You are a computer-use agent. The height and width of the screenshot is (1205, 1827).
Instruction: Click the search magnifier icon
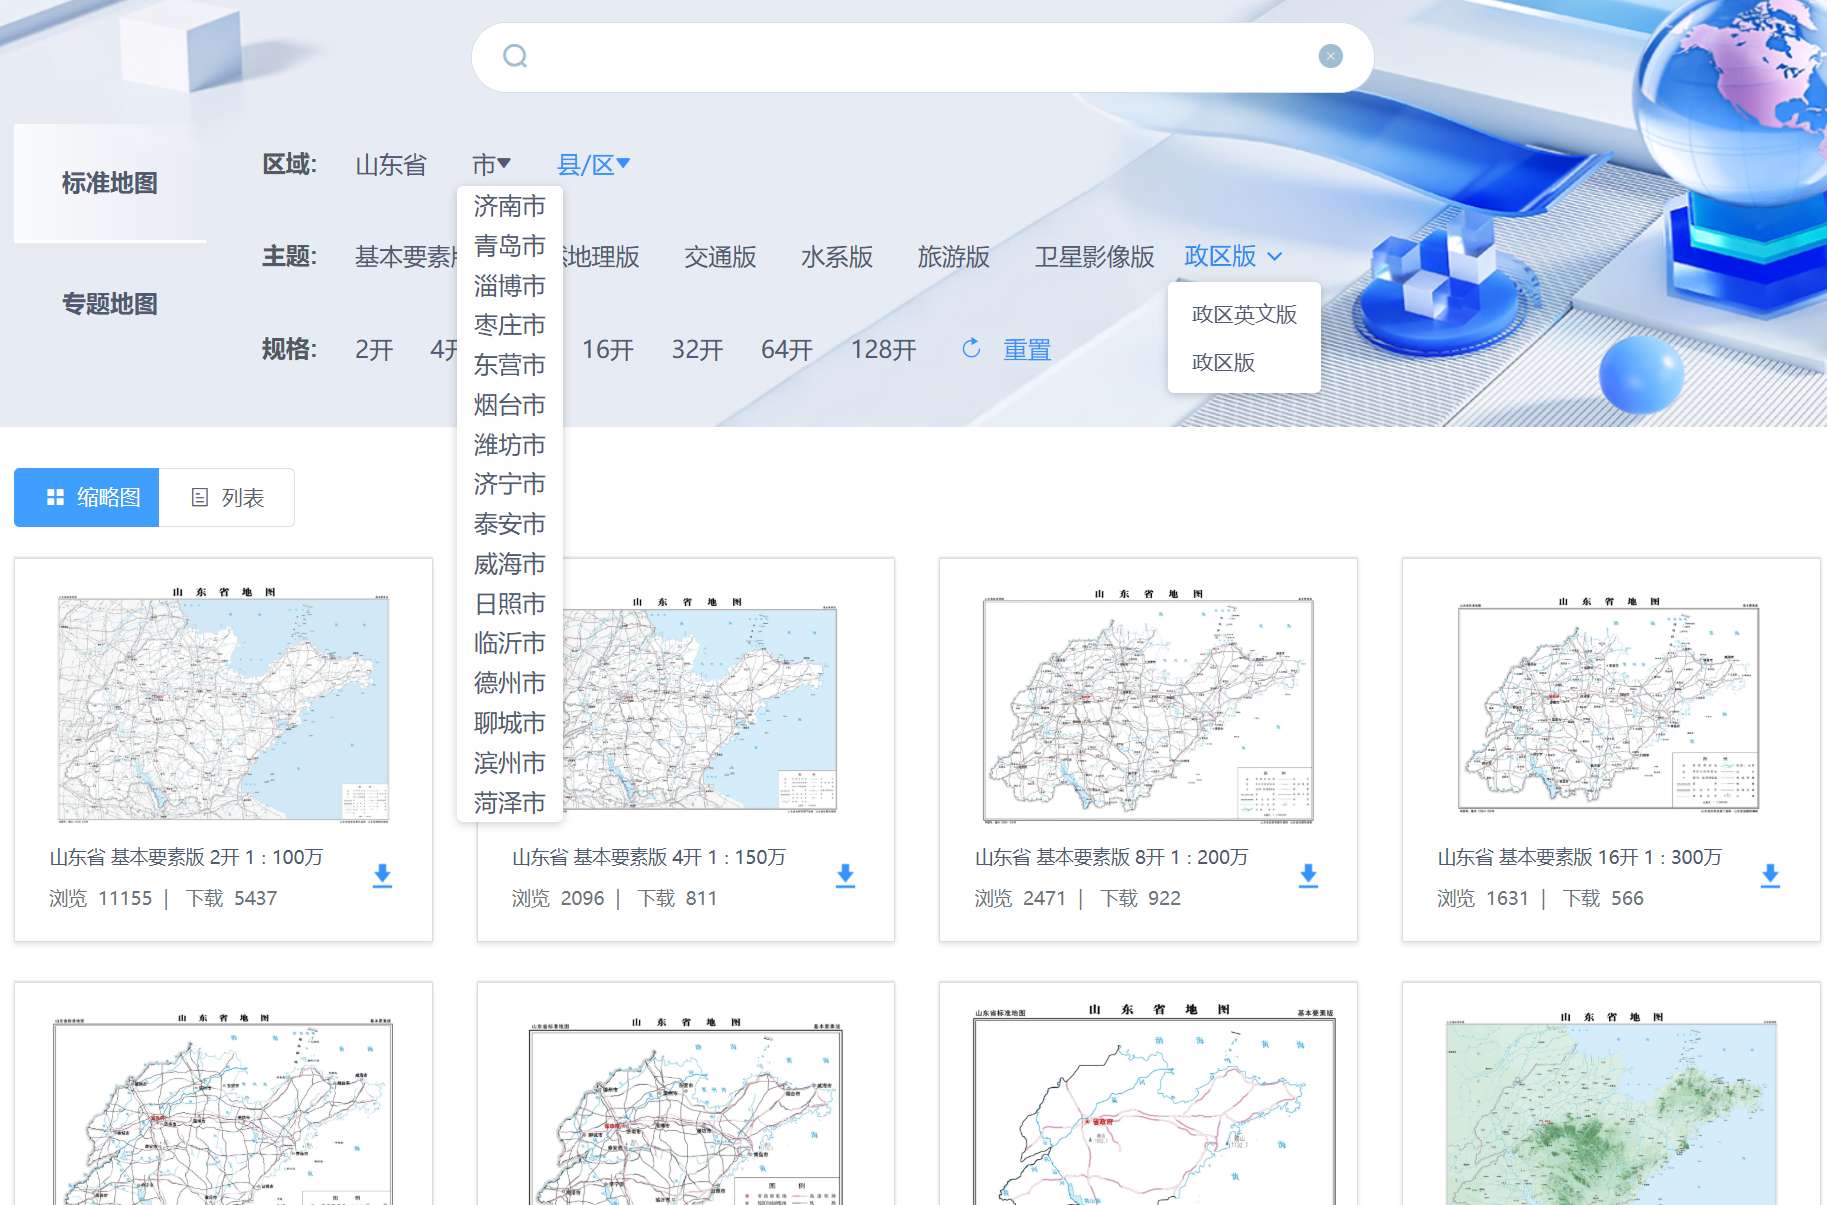tap(515, 56)
